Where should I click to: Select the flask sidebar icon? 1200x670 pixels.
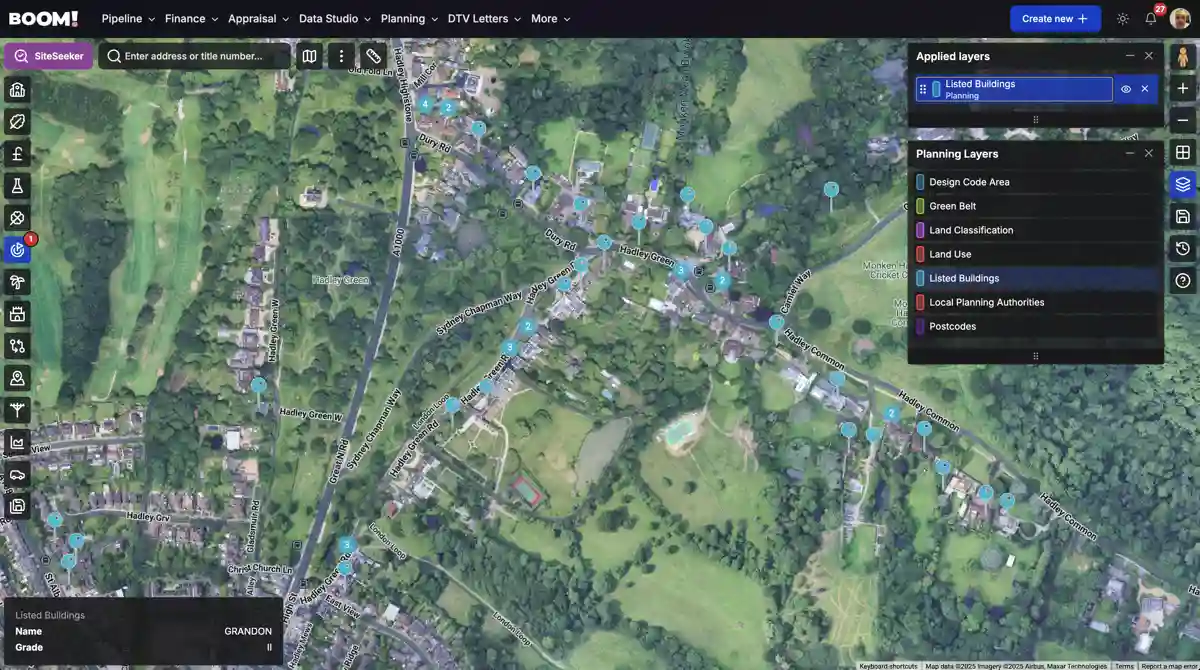pyautogui.click(x=17, y=186)
